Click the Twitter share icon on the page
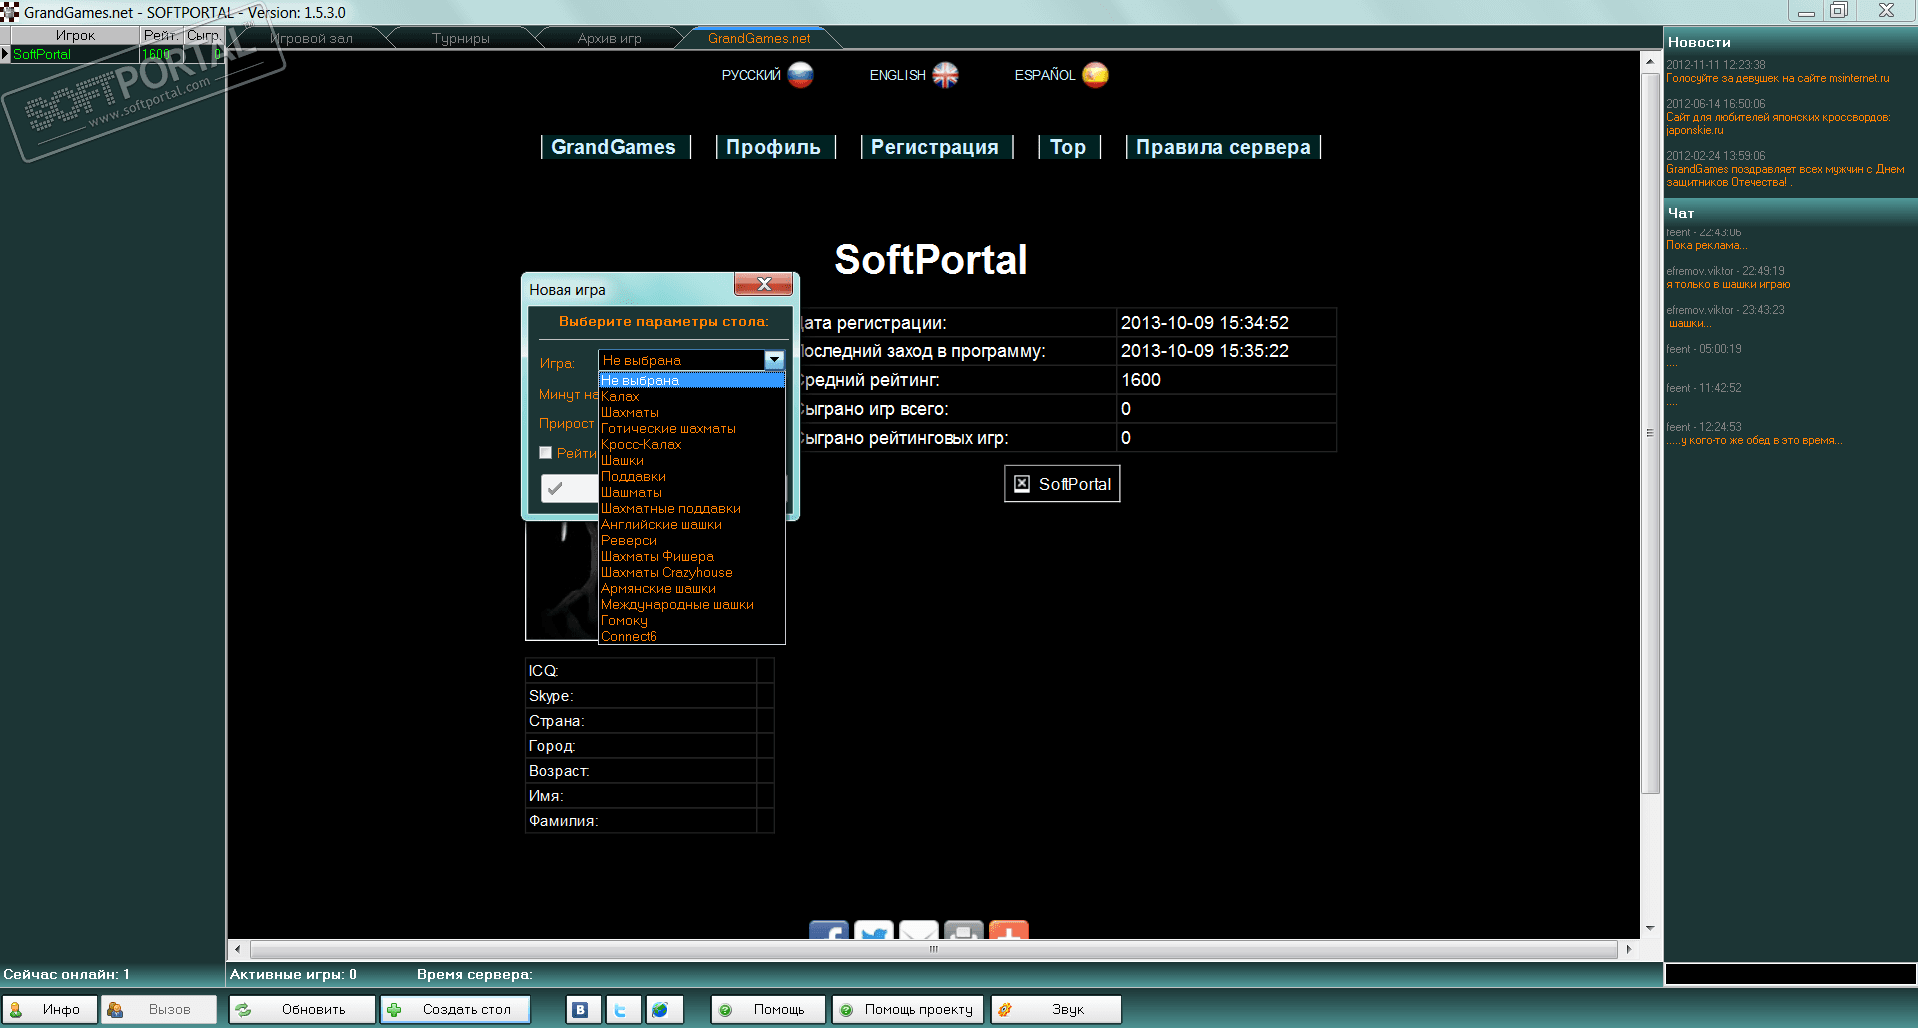The height and width of the screenshot is (1028, 1918). [874, 931]
